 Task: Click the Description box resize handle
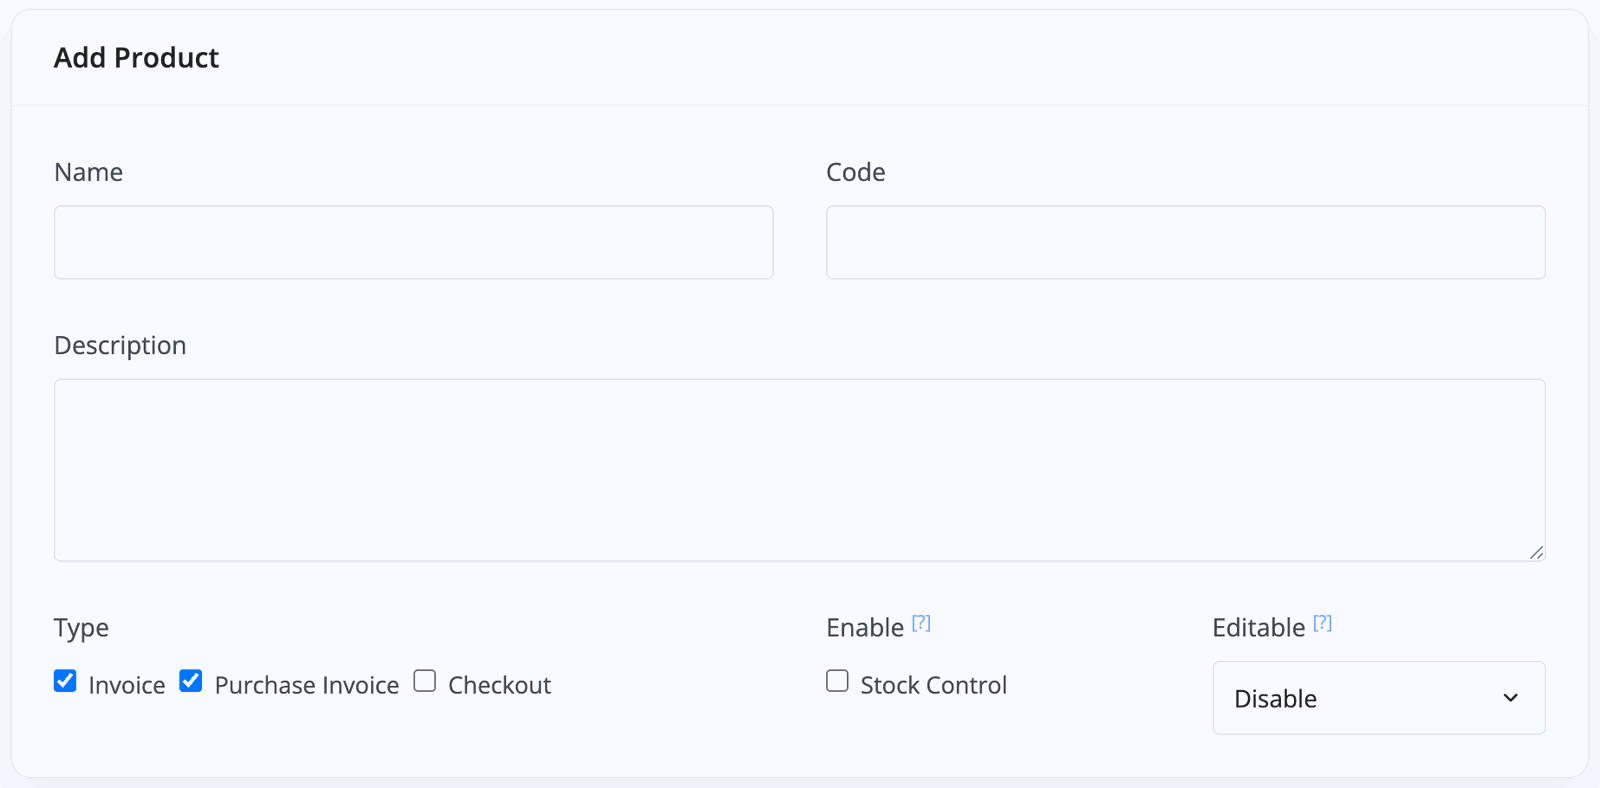click(1536, 552)
